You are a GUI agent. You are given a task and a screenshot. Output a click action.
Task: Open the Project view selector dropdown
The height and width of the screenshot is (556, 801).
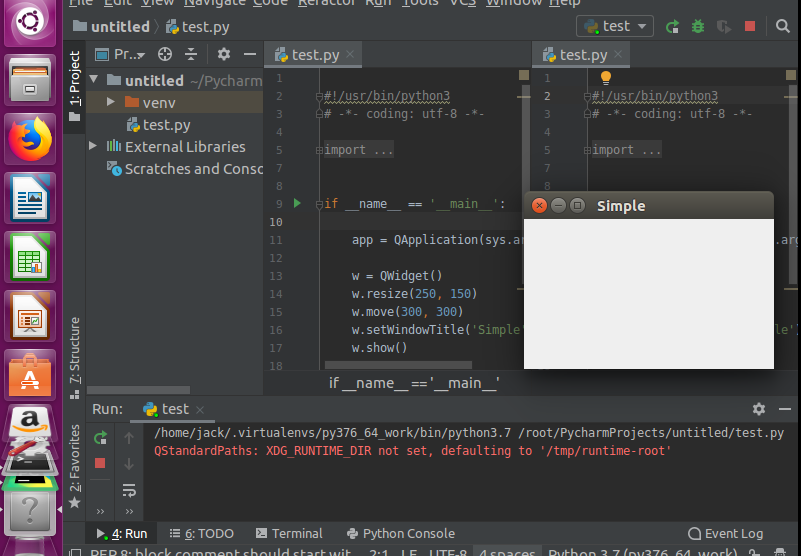[121, 54]
